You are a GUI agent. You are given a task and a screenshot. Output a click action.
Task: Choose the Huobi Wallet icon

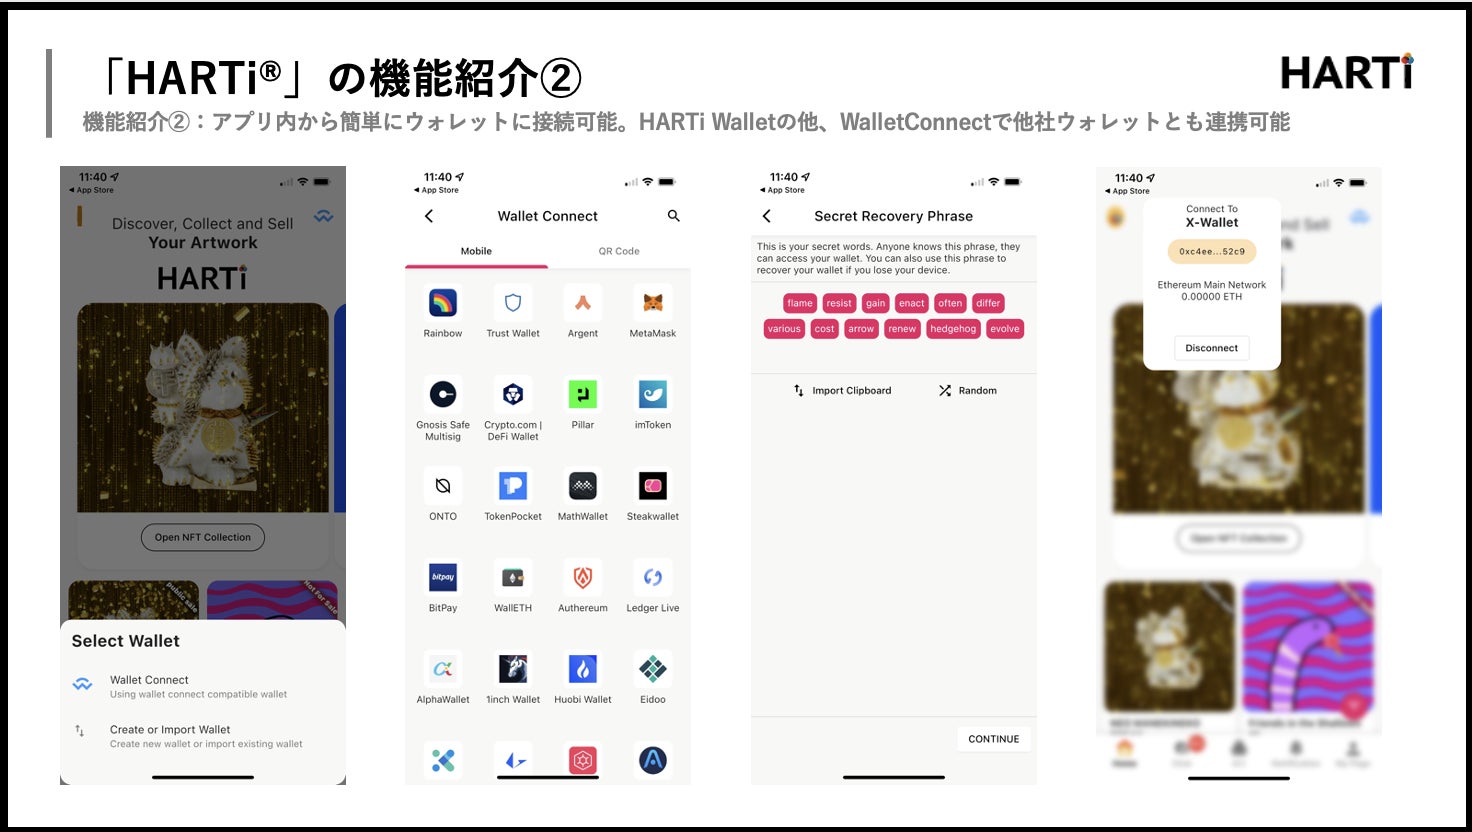tap(583, 669)
